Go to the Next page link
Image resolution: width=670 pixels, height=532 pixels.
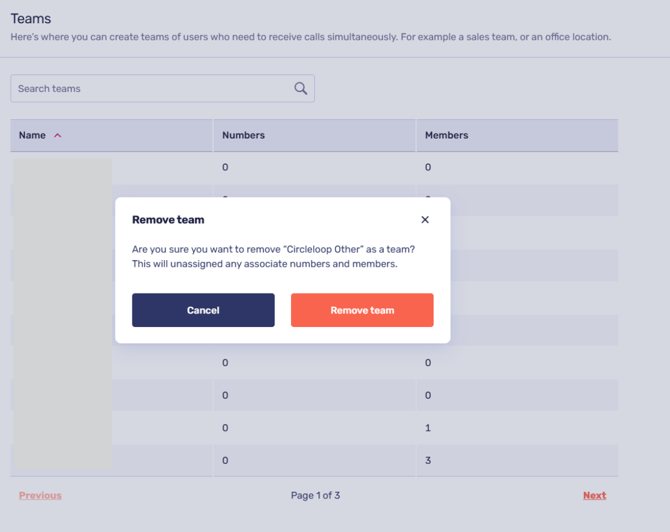pos(594,495)
